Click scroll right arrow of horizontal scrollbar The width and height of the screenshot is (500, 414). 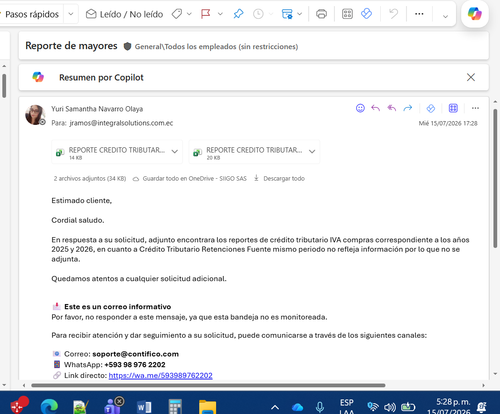click(483, 385)
